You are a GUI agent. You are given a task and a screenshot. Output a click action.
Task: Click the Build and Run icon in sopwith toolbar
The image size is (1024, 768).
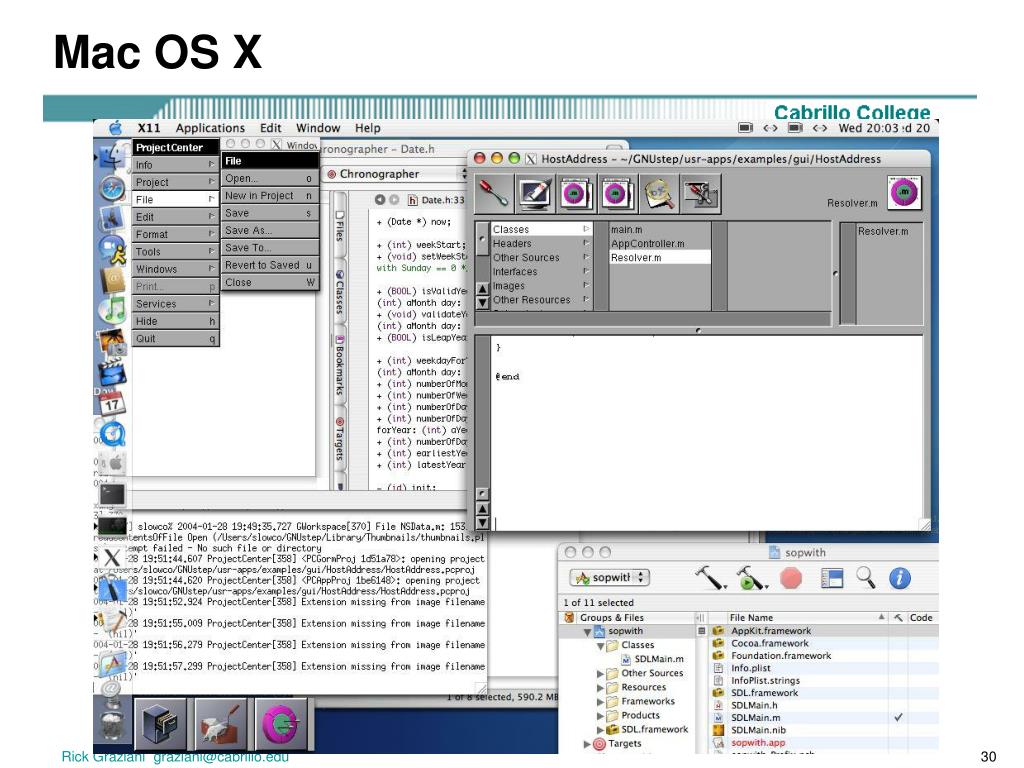coord(751,577)
